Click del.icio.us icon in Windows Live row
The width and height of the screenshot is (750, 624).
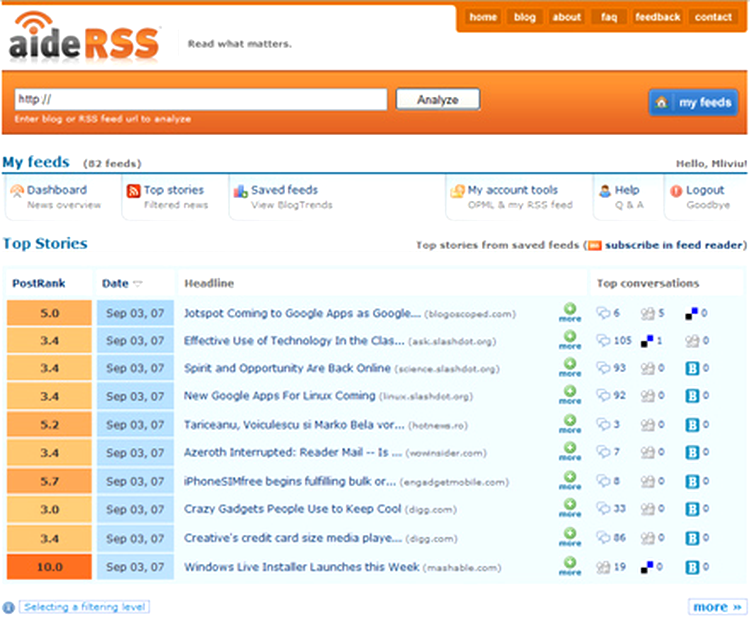[647, 567]
